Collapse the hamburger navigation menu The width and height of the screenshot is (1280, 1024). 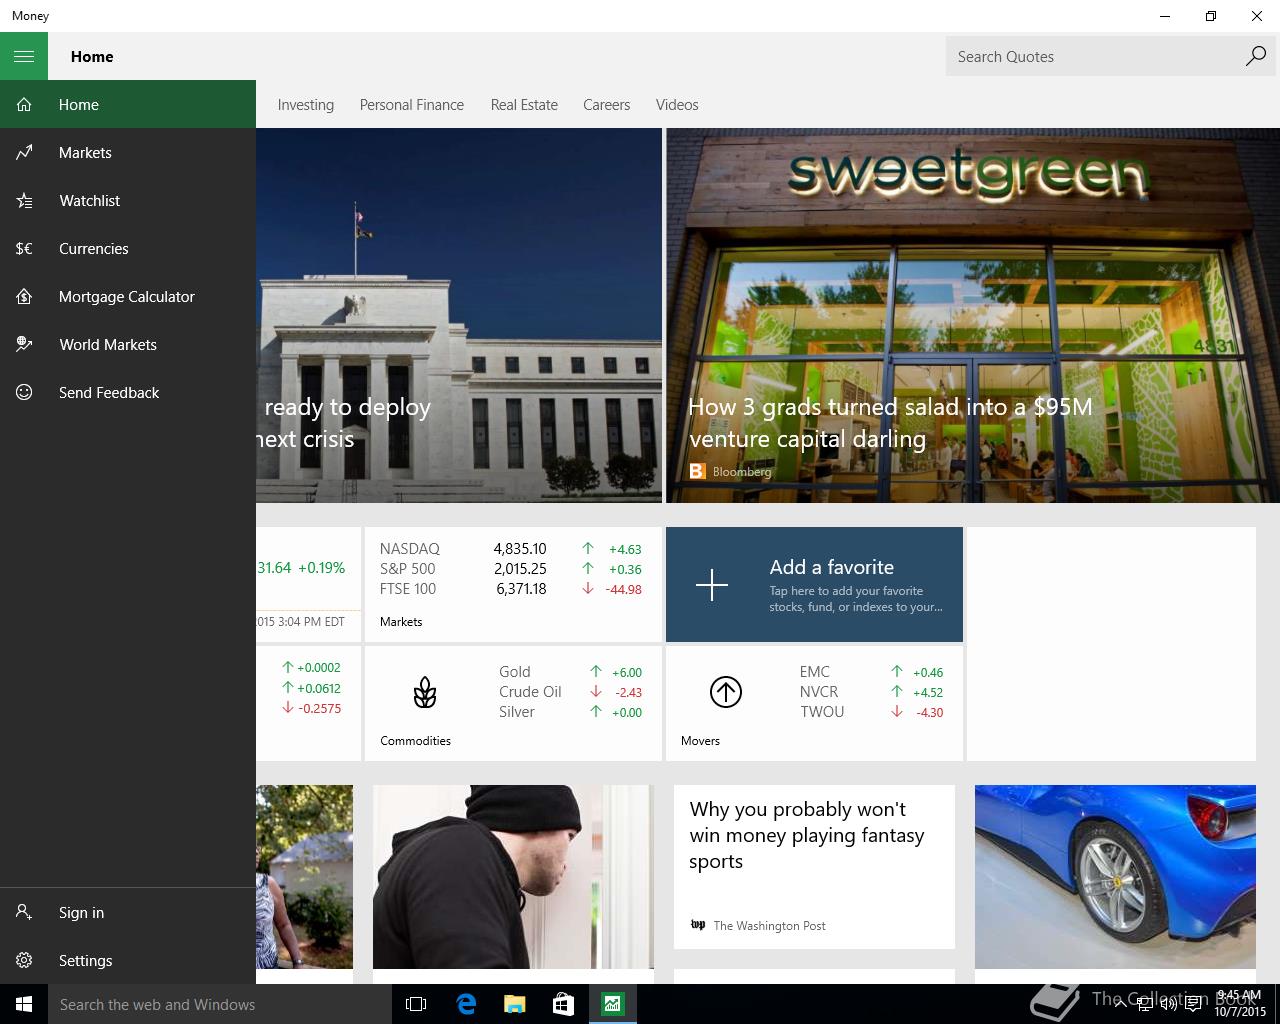[24, 56]
